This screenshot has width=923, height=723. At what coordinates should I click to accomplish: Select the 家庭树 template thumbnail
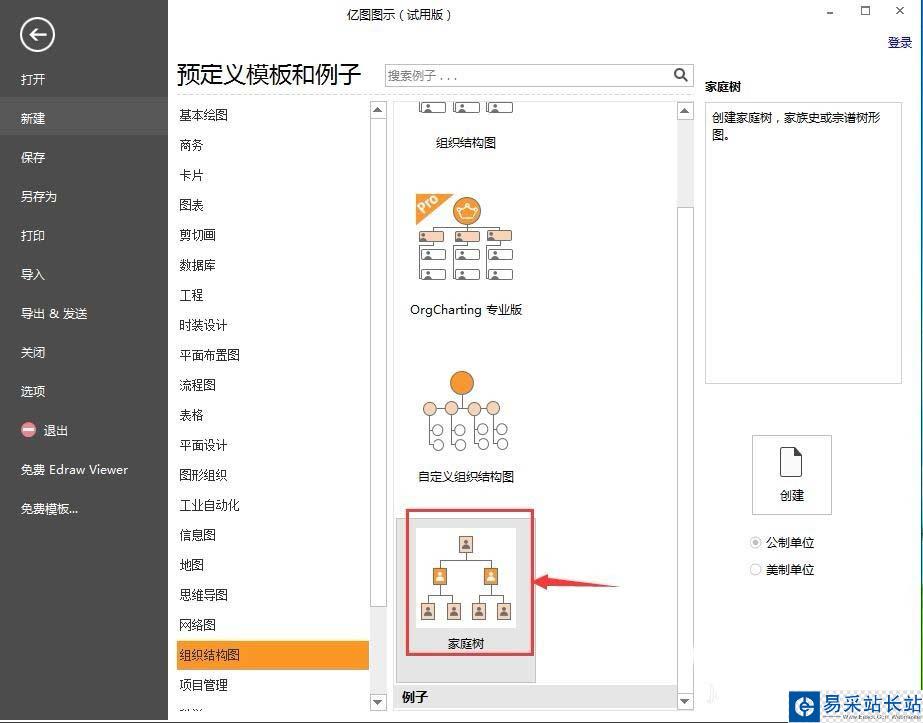coord(466,578)
